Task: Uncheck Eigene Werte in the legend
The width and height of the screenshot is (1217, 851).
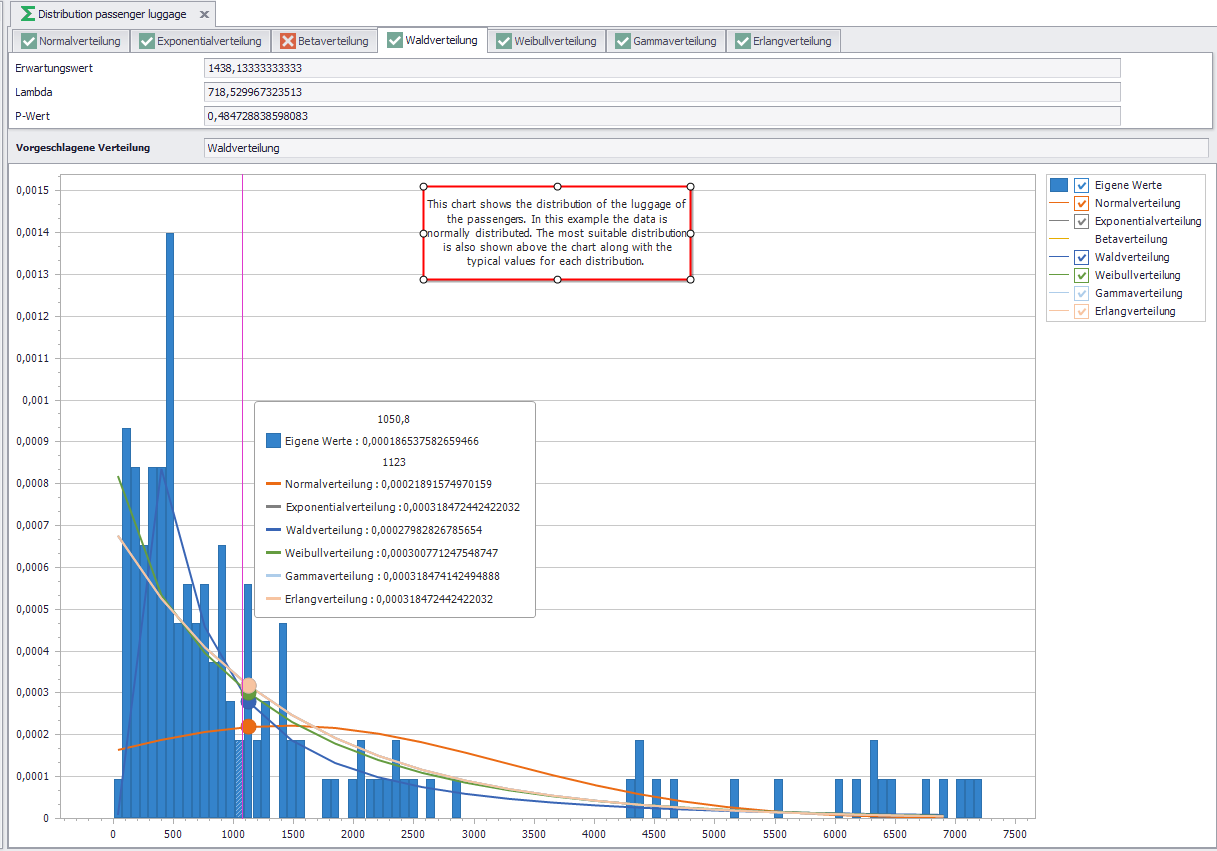Action: [1081, 185]
